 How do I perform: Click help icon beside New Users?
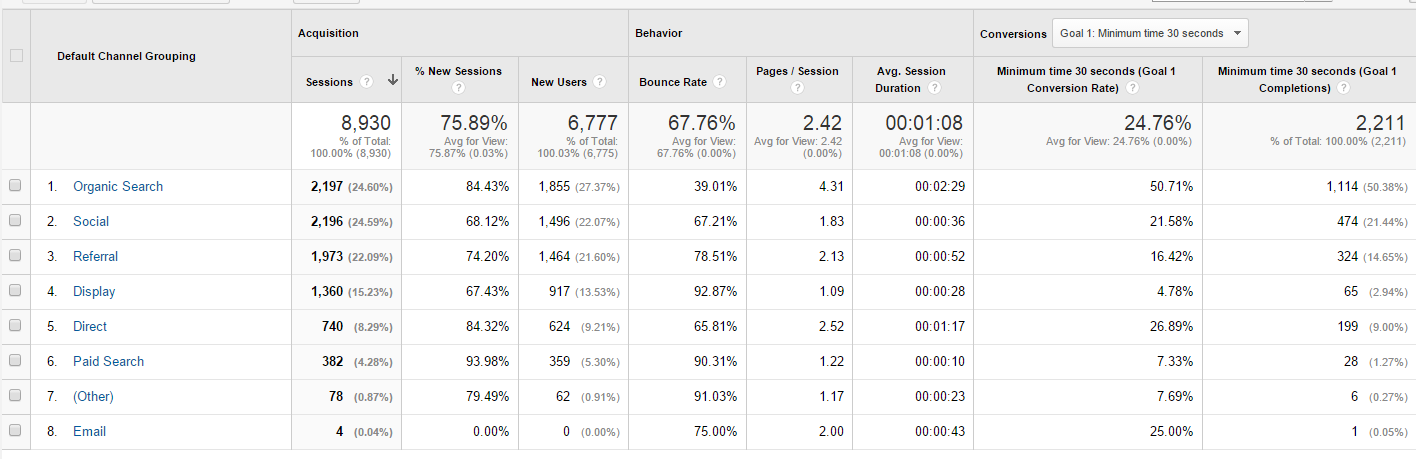tap(599, 82)
